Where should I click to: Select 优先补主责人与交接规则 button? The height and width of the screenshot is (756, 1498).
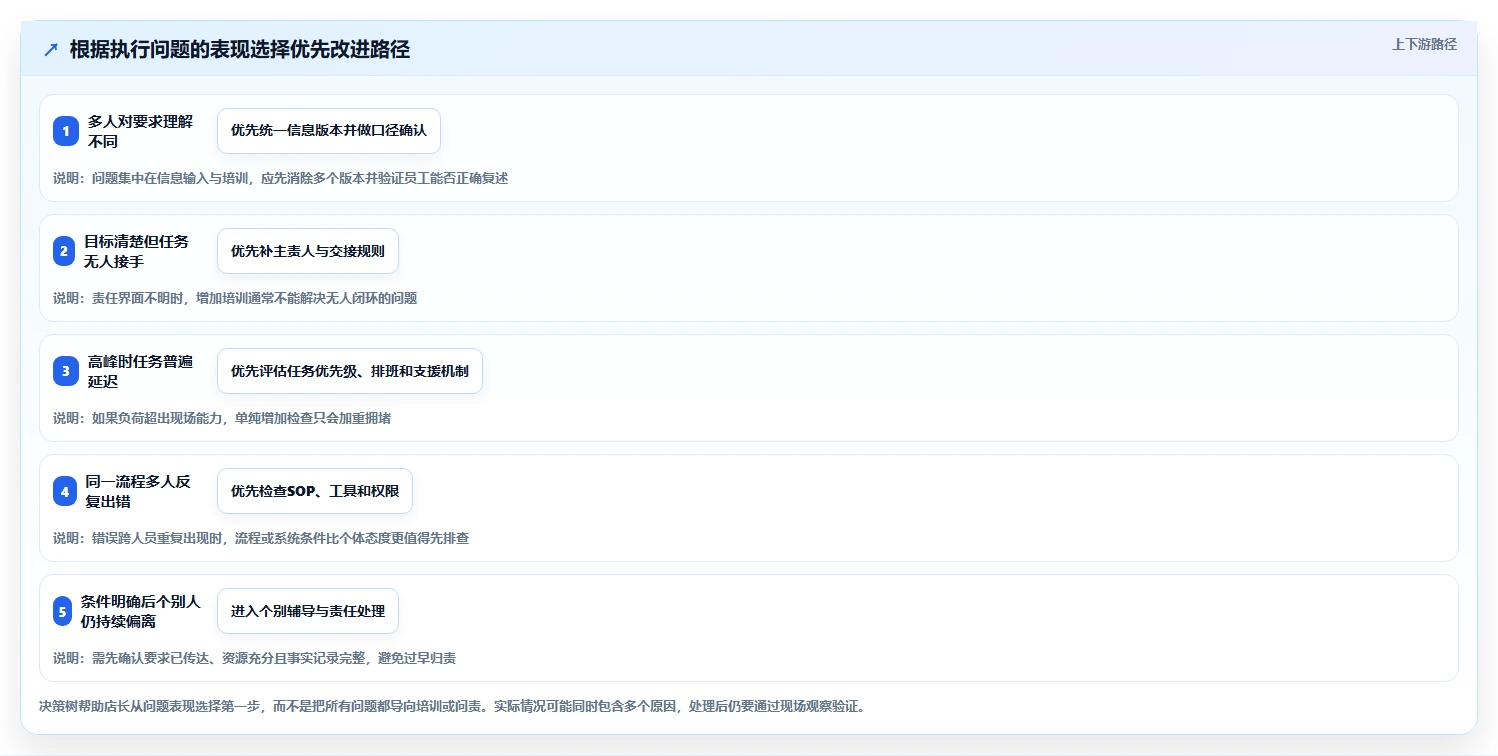click(308, 251)
